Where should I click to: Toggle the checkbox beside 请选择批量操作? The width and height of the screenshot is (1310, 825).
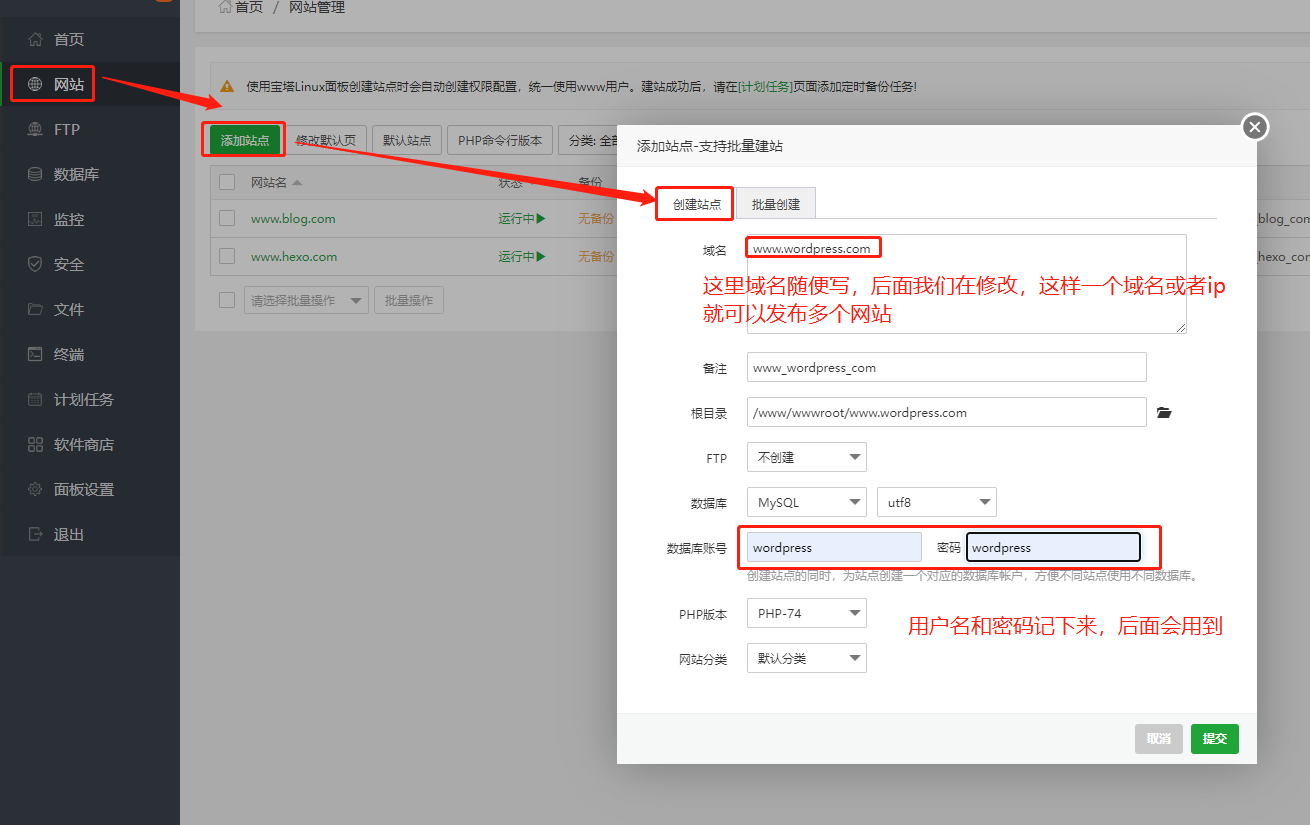[227, 300]
